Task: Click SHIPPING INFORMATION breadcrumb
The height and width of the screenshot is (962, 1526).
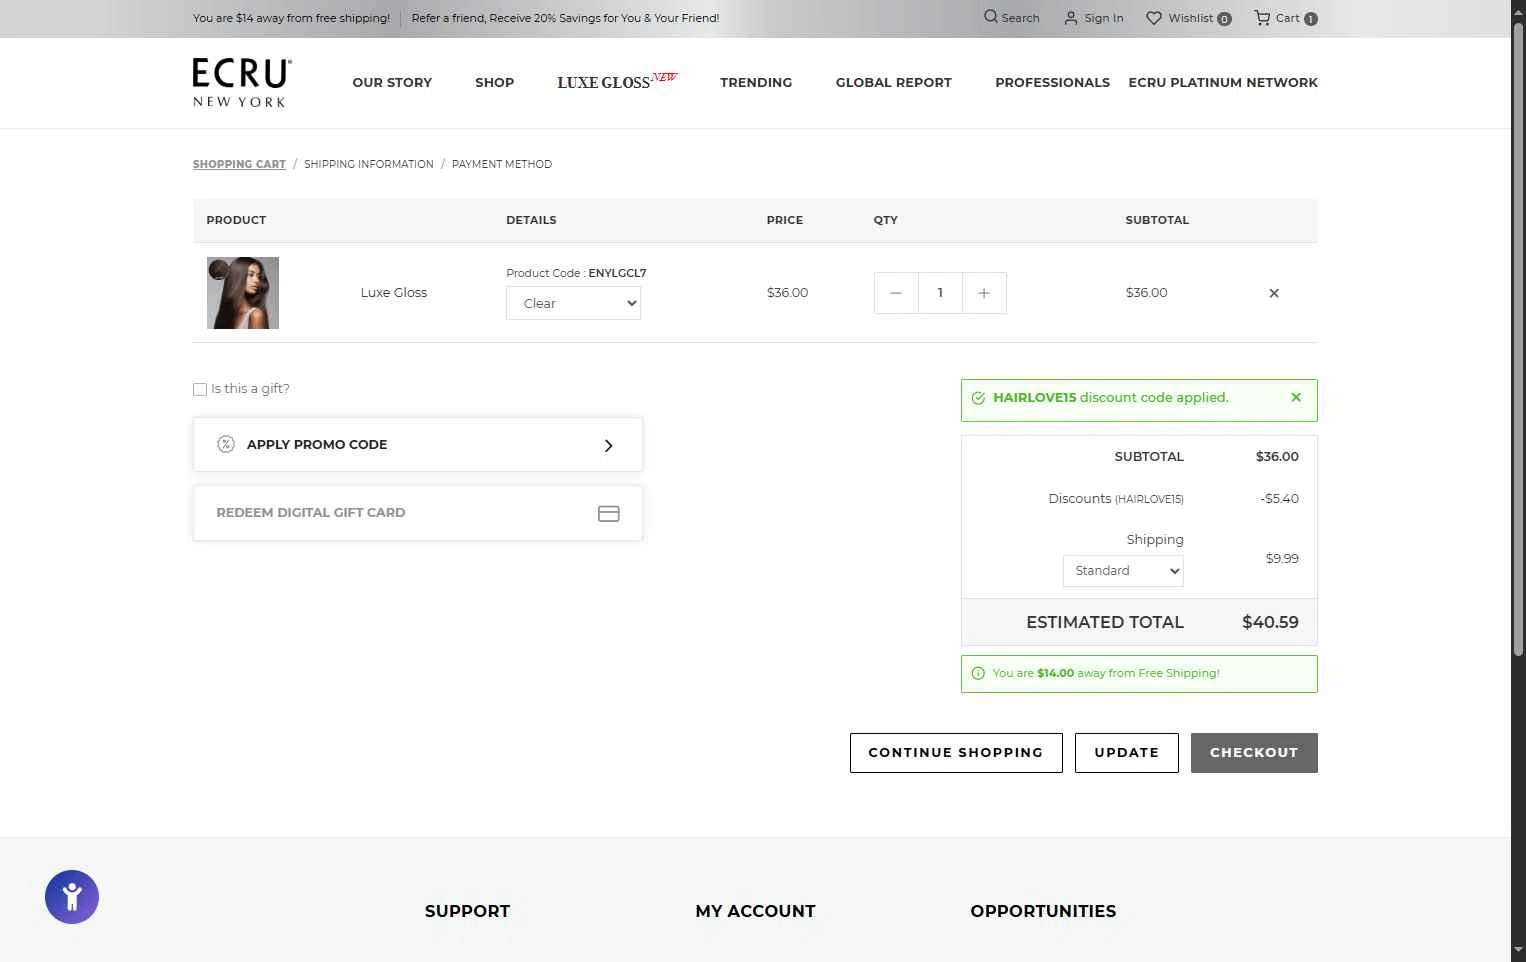Action: [369, 164]
